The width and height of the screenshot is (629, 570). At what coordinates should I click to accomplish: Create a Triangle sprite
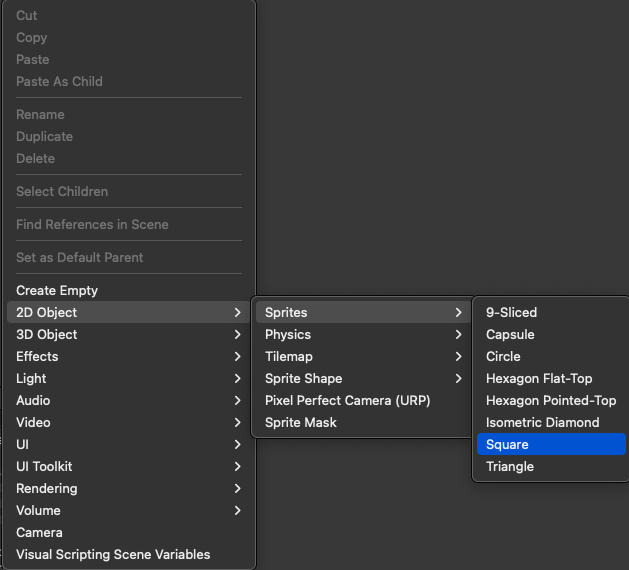[x=551, y=467]
